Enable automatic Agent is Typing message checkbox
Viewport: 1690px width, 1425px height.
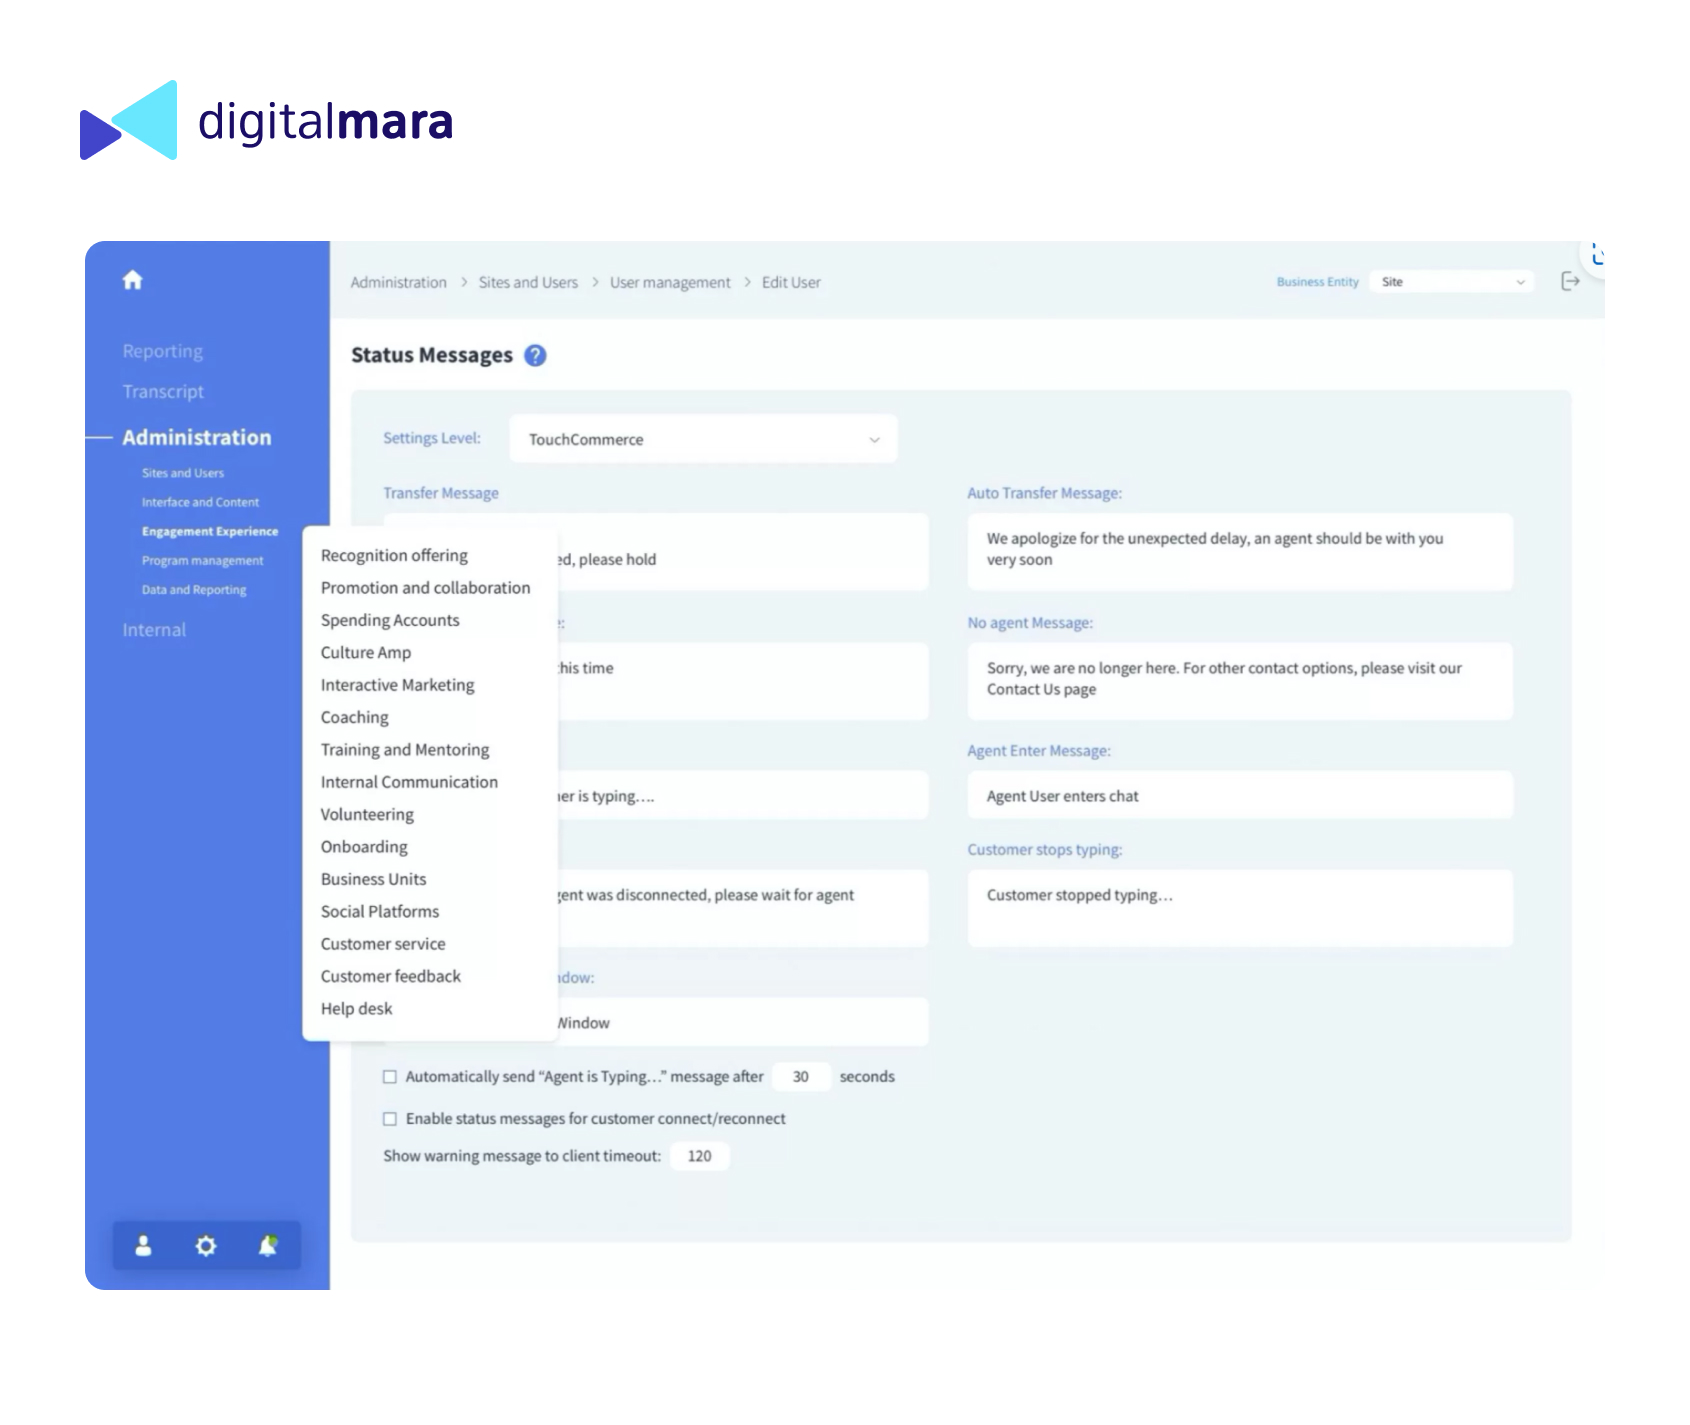390,1077
